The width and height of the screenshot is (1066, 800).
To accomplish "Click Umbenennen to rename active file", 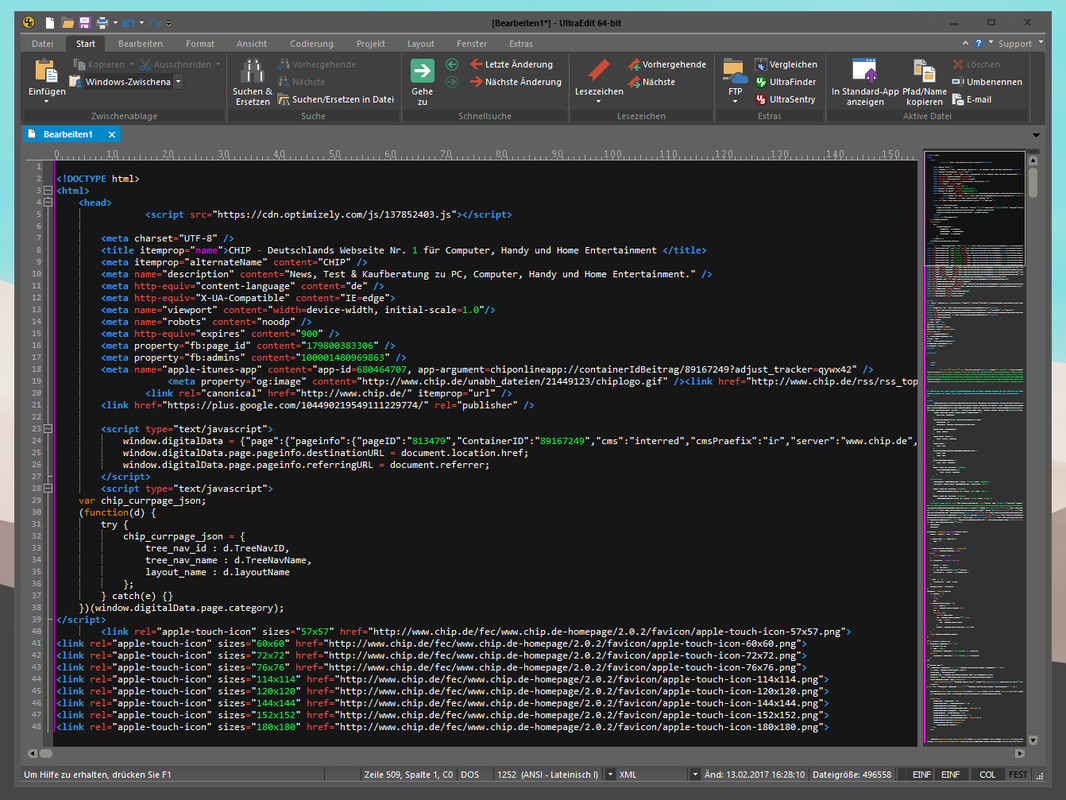I will click(x=987, y=82).
